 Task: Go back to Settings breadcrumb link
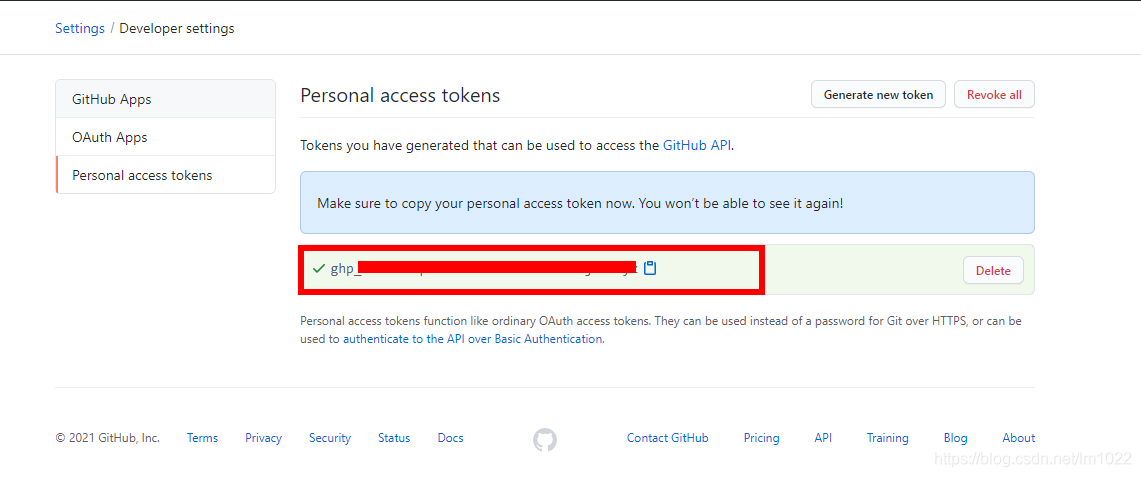(80, 28)
